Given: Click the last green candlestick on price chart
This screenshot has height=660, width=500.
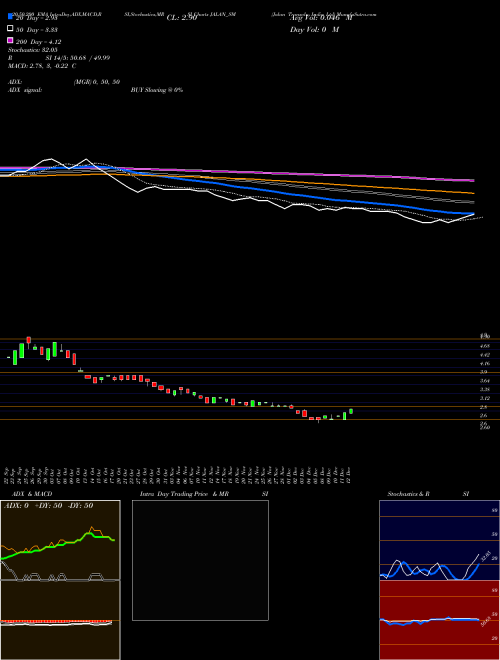Looking at the screenshot, I should pos(351,411).
